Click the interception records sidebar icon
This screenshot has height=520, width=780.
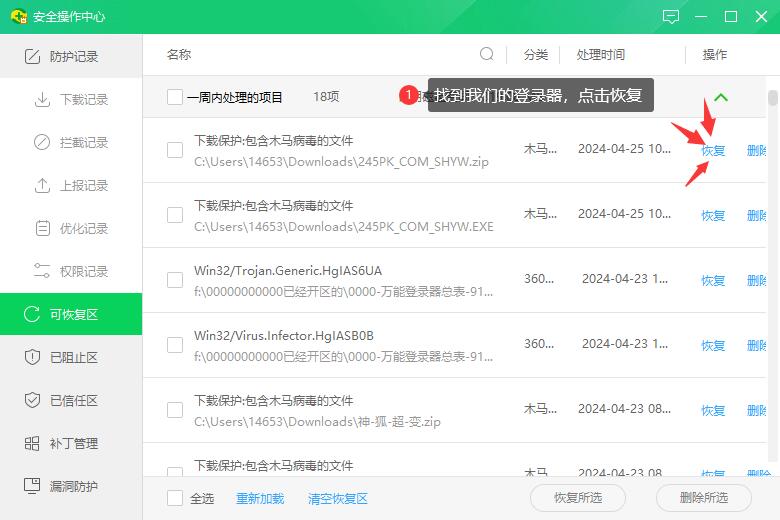[42, 143]
